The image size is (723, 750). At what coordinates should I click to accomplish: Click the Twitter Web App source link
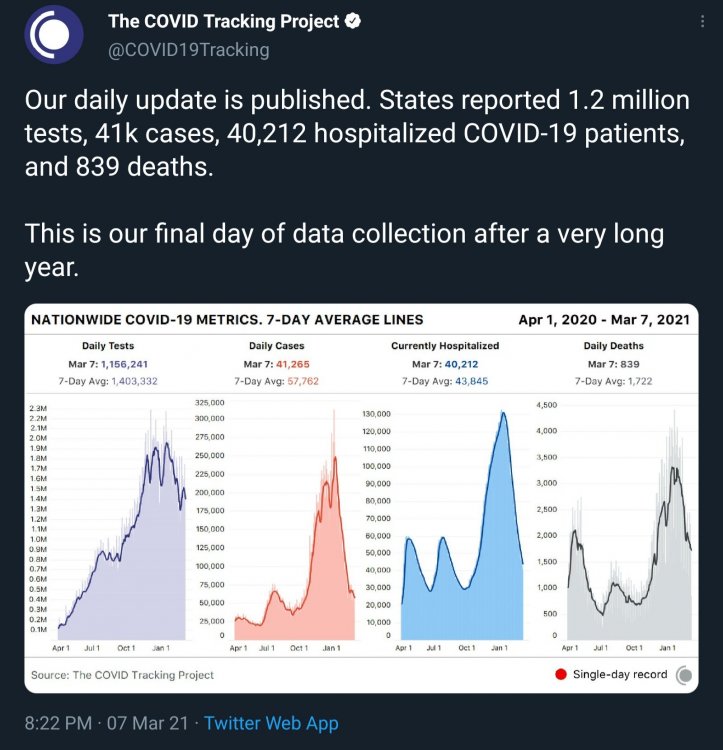coord(272,723)
